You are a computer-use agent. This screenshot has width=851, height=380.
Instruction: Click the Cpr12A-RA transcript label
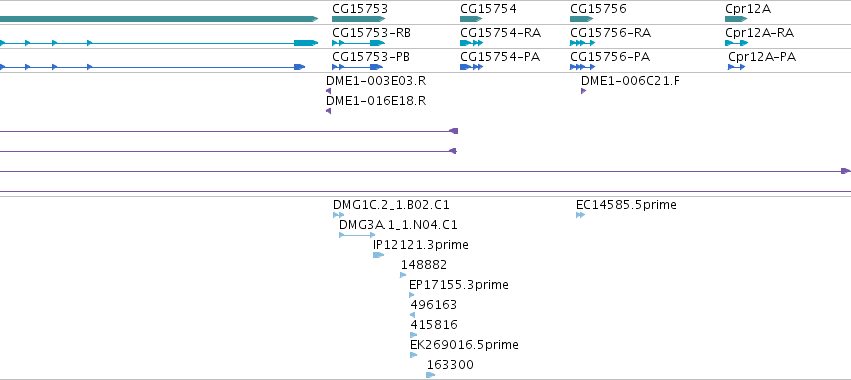coord(759,33)
